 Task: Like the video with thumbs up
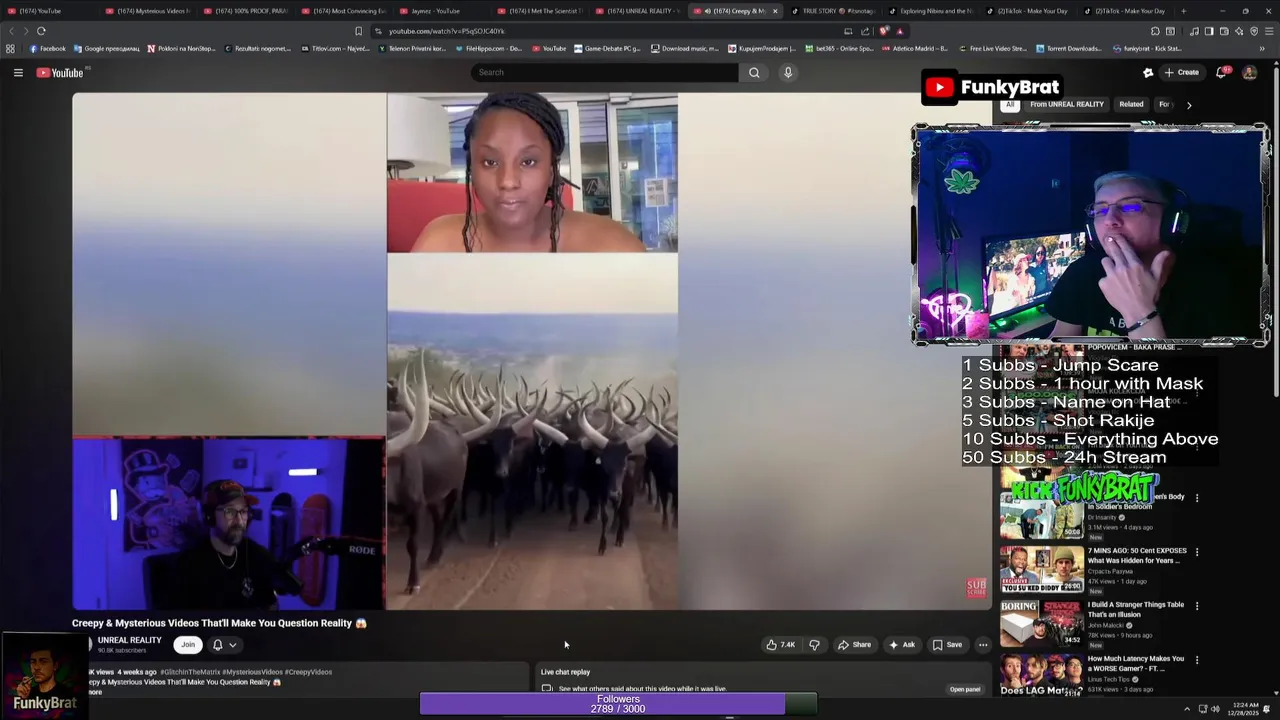tap(780, 645)
